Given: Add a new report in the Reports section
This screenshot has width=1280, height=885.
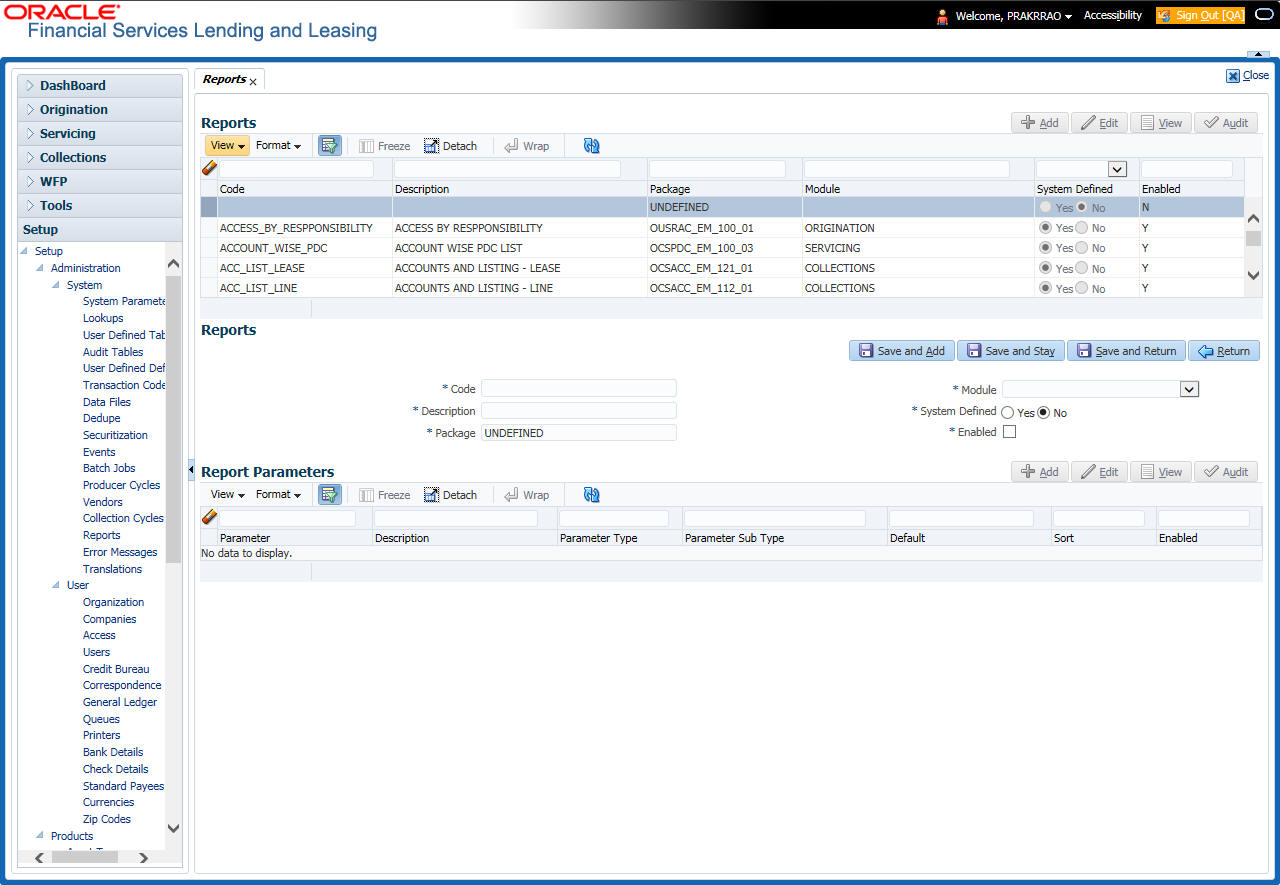Looking at the screenshot, I should click(1039, 123).
